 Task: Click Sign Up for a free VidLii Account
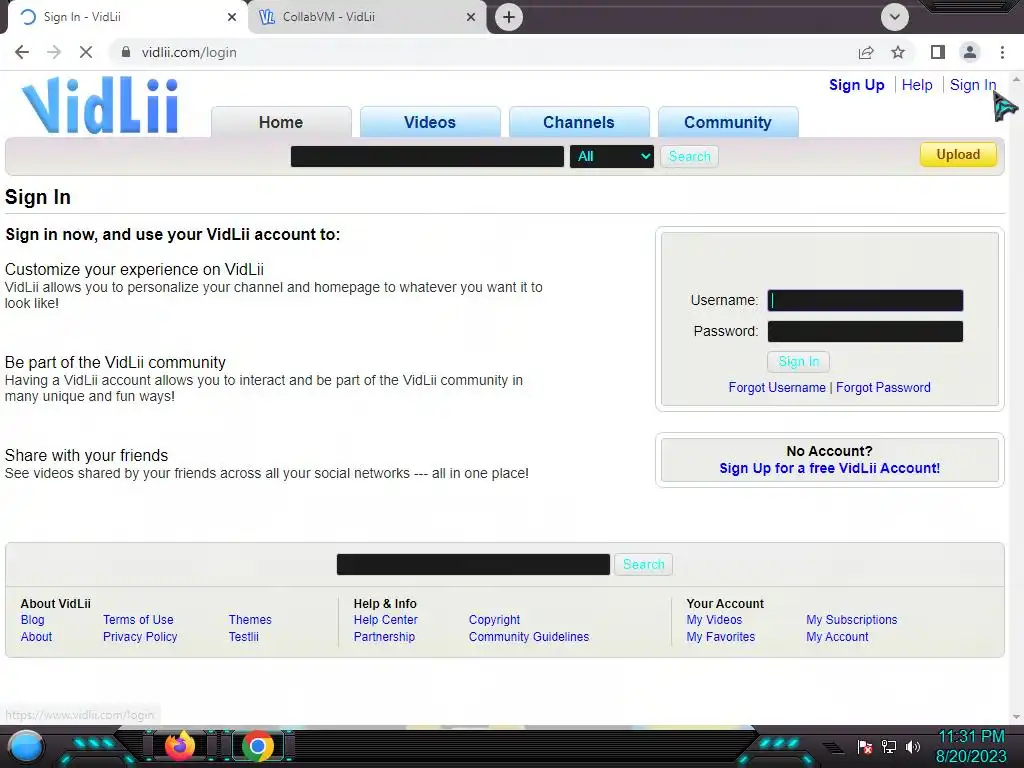coord(829,468)
